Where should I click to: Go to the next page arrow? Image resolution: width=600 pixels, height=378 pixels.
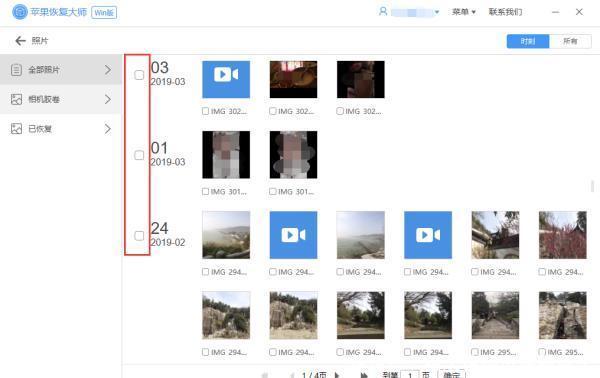pyautogui.click(x=337, y=375)
